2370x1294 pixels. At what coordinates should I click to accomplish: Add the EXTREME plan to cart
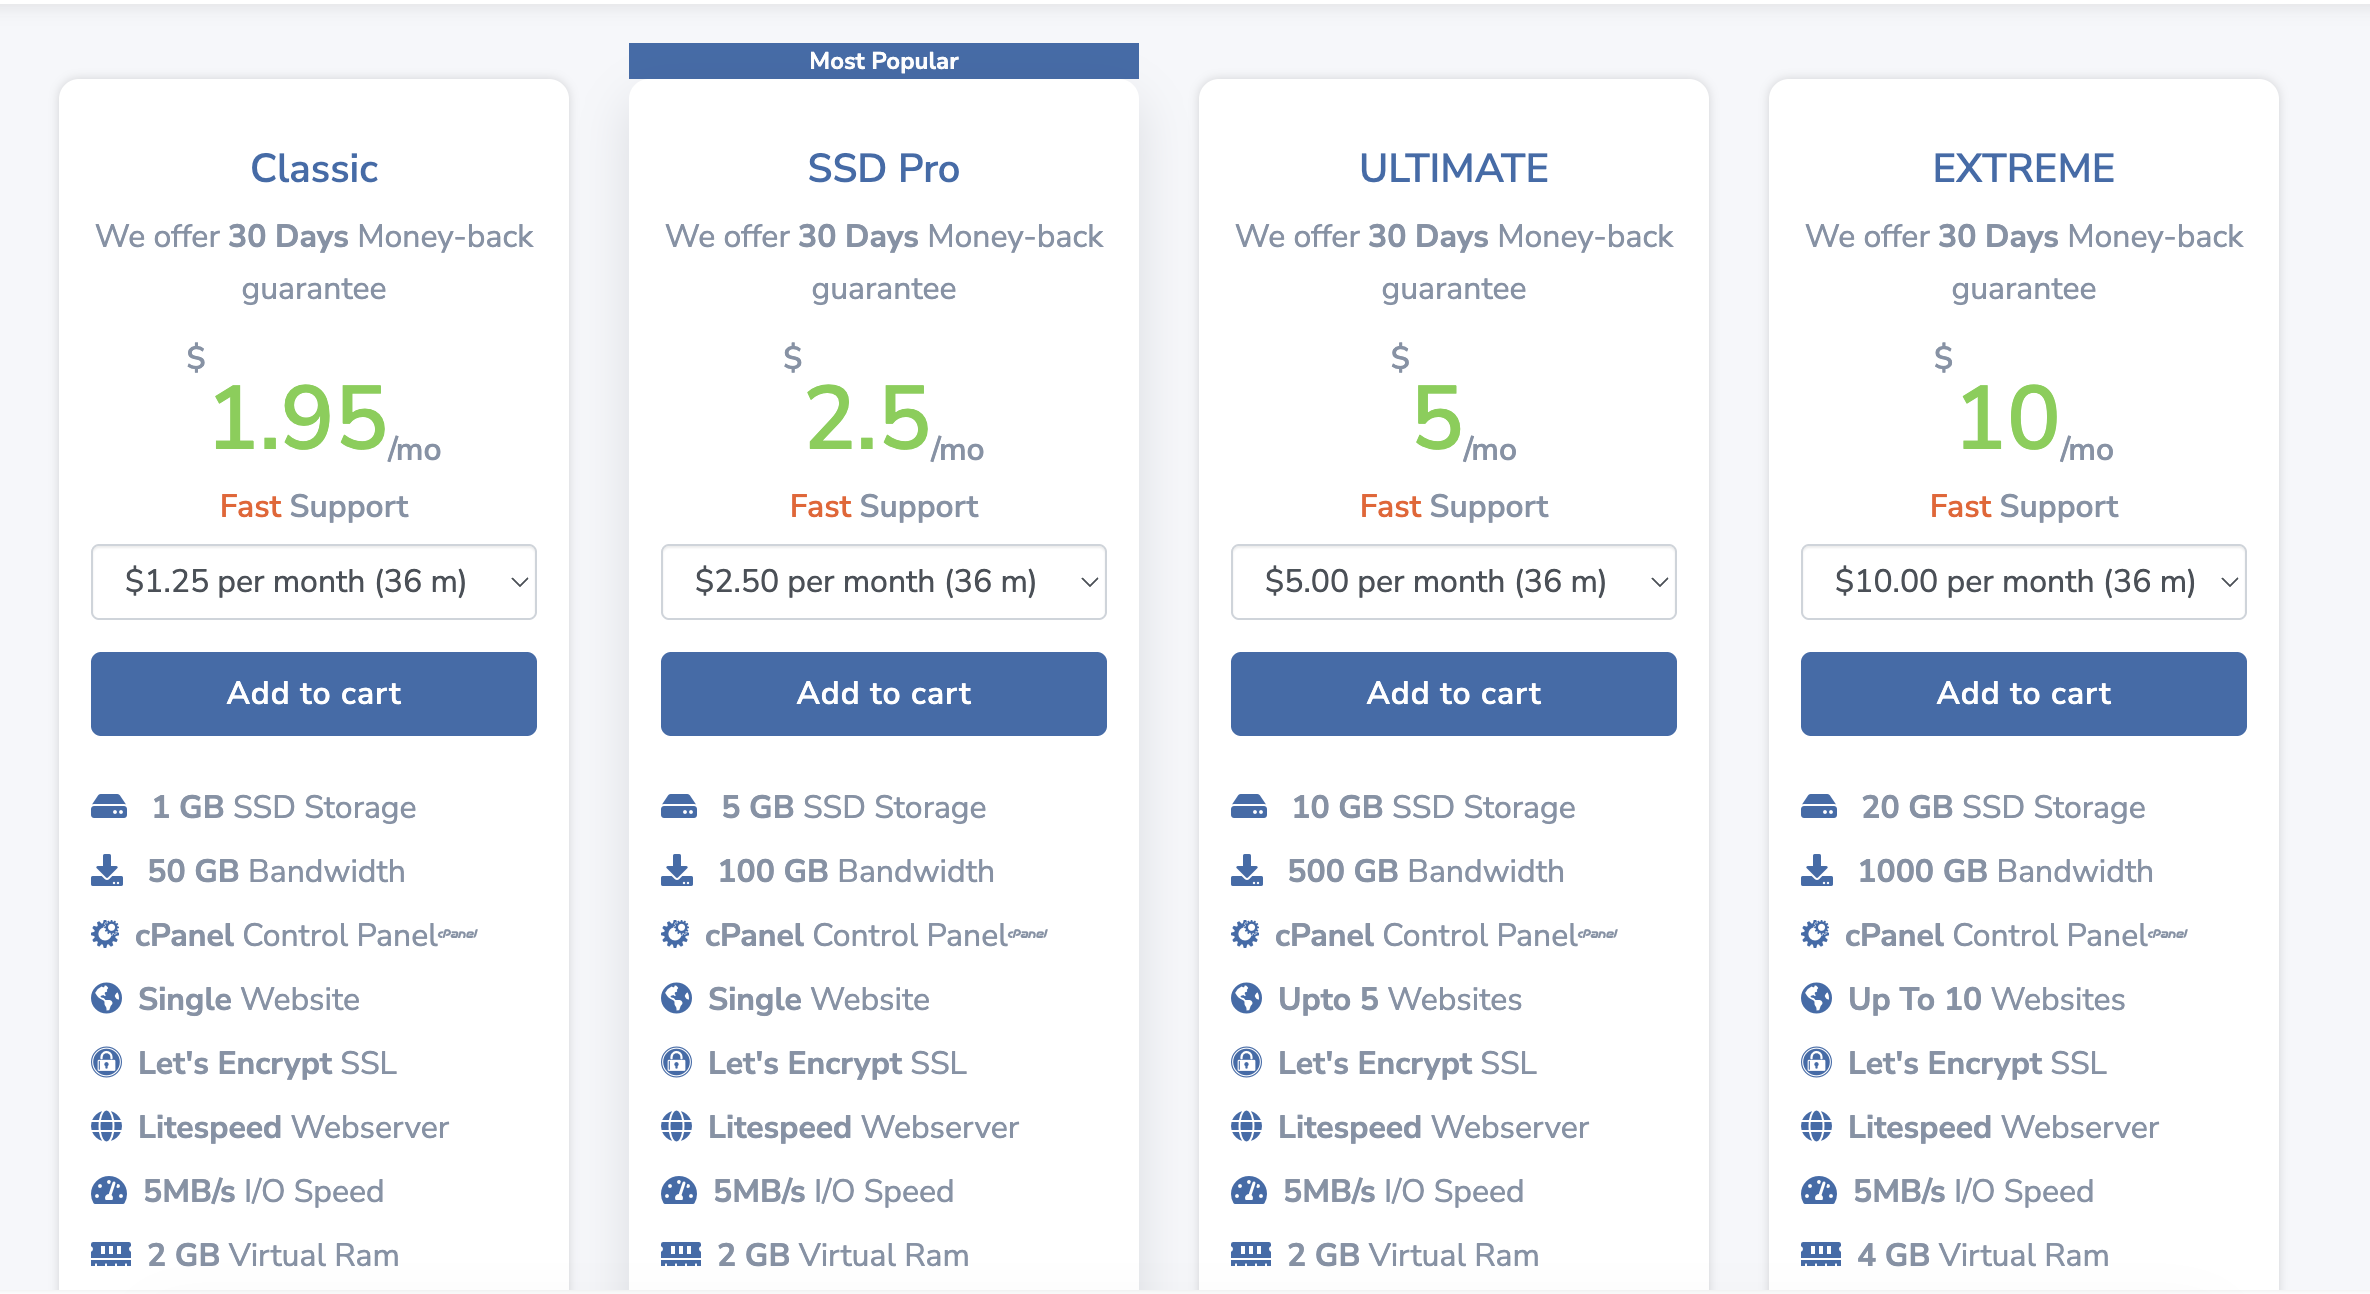coord(2024,694)
